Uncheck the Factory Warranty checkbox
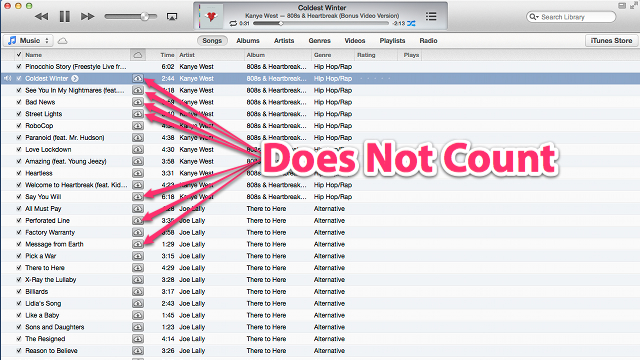This screenshot has height=360, width=640. click(18, 232)
